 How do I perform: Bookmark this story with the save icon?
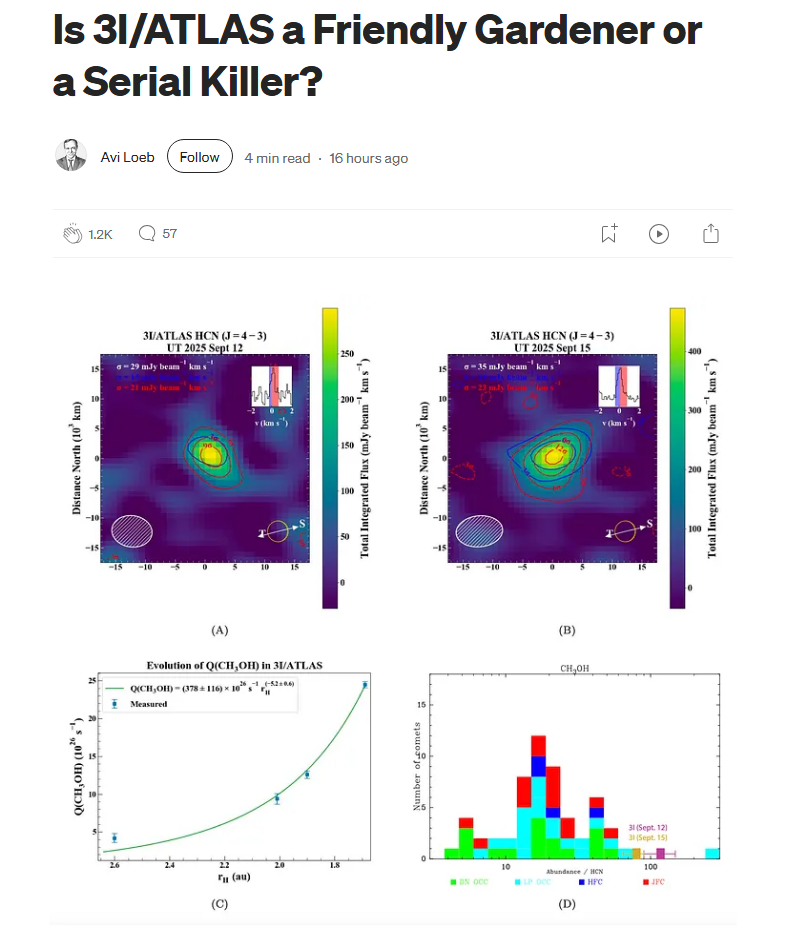[x=608, y=234]
